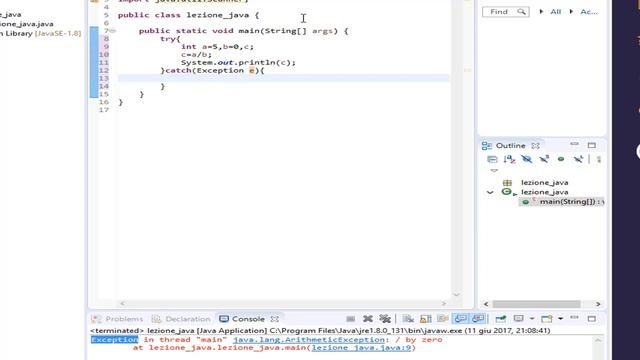
Task: Toggle alphabetical Sort in Outline toolbar
Action: coord(509,159)
